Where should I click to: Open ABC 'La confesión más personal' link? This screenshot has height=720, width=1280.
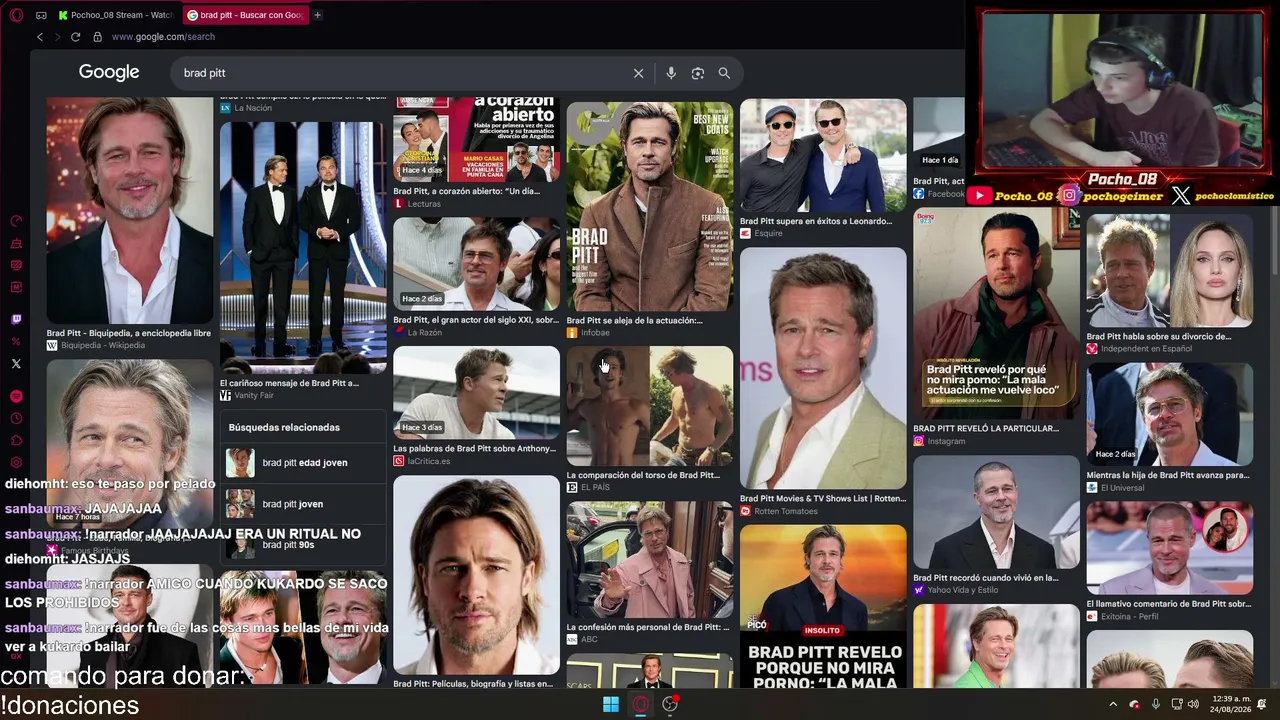tap(648, 627)
